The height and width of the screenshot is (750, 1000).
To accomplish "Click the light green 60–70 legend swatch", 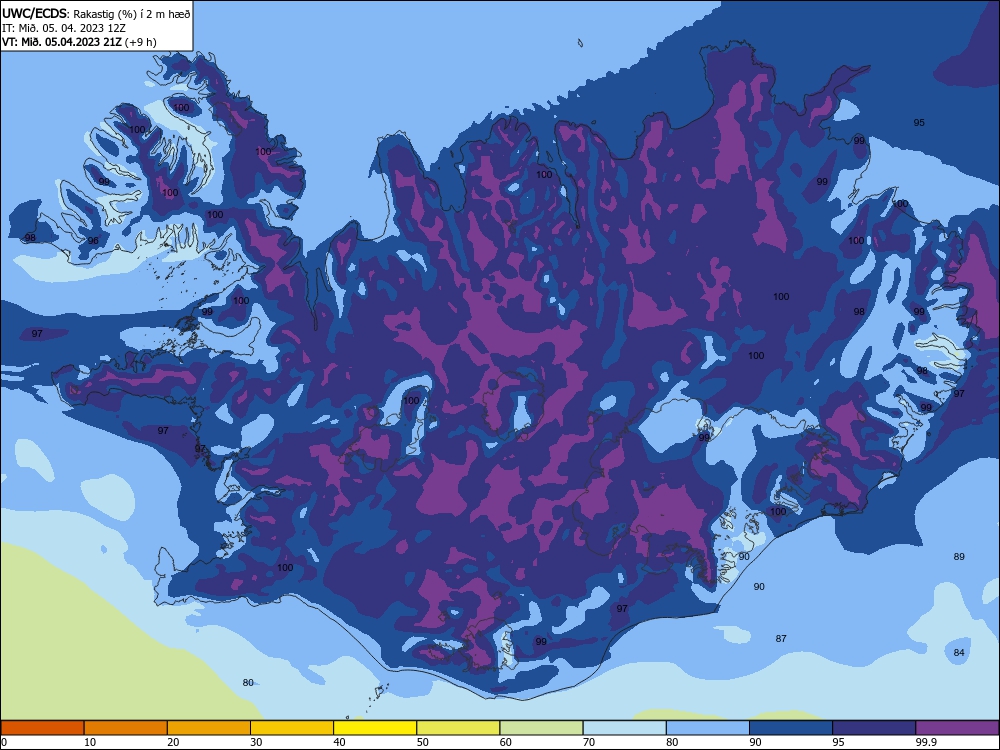I will (541, 728).
